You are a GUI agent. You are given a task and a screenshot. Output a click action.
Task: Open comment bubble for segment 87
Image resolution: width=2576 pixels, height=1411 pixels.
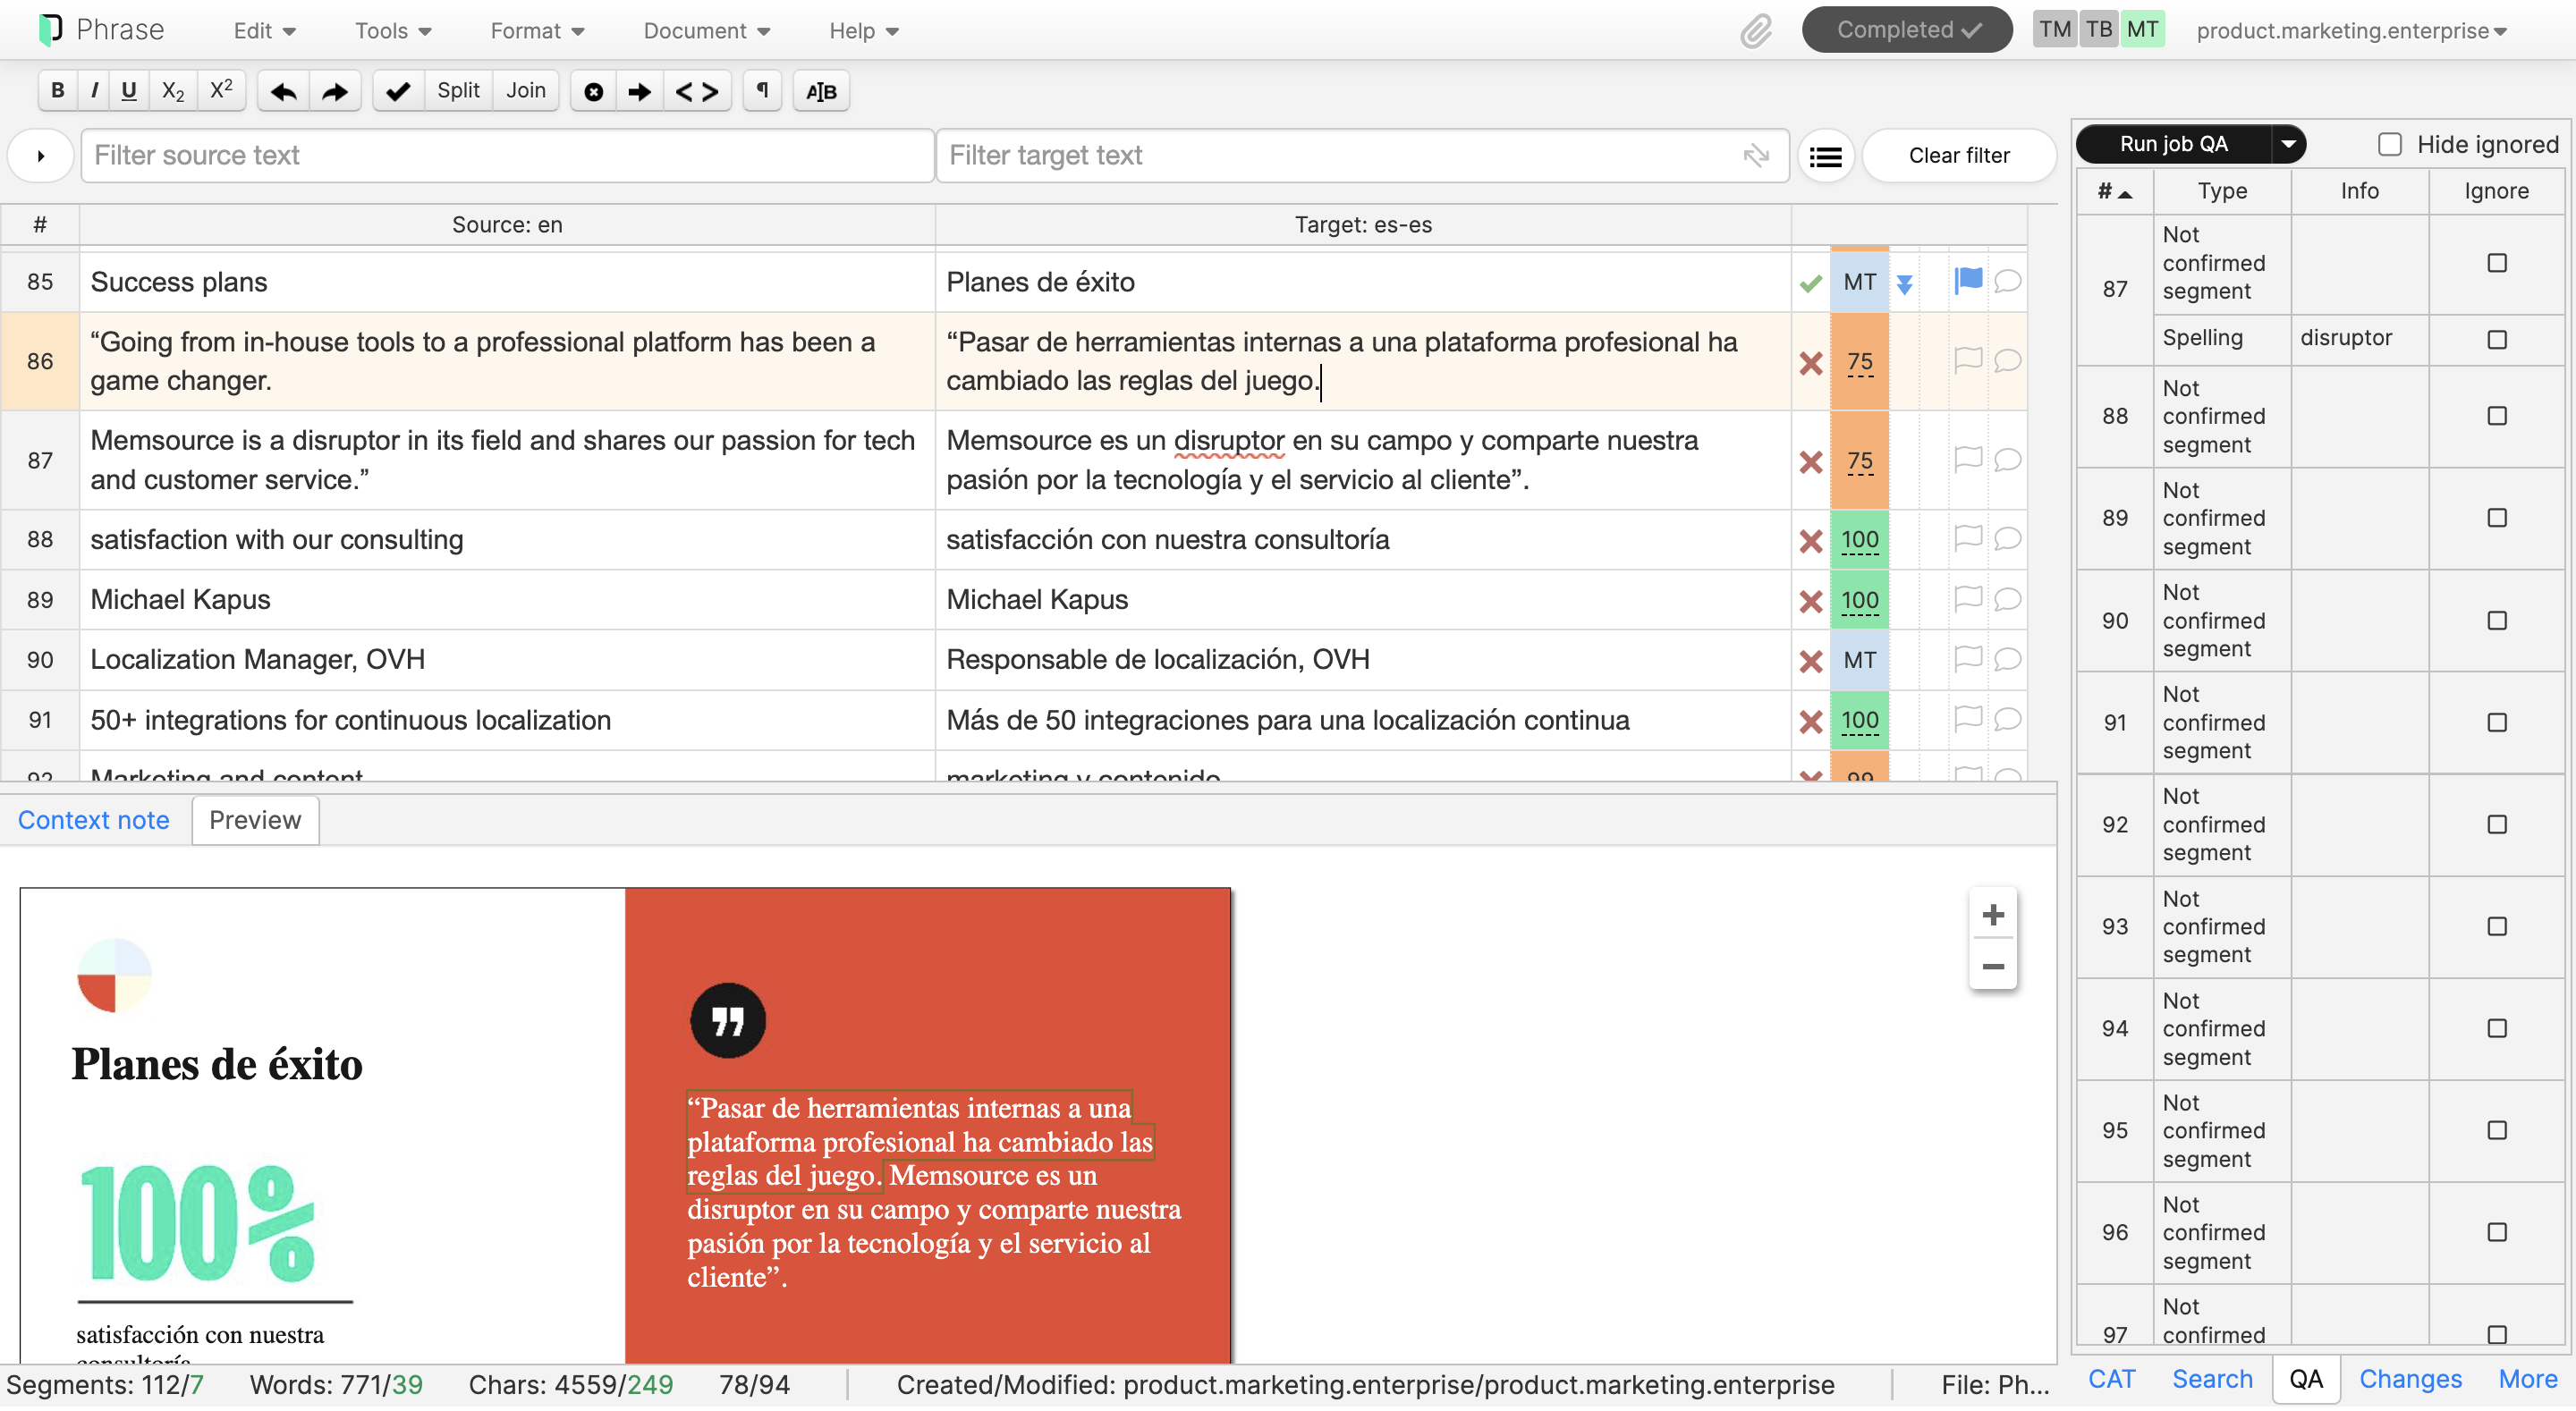click(x=2007, y=460)
